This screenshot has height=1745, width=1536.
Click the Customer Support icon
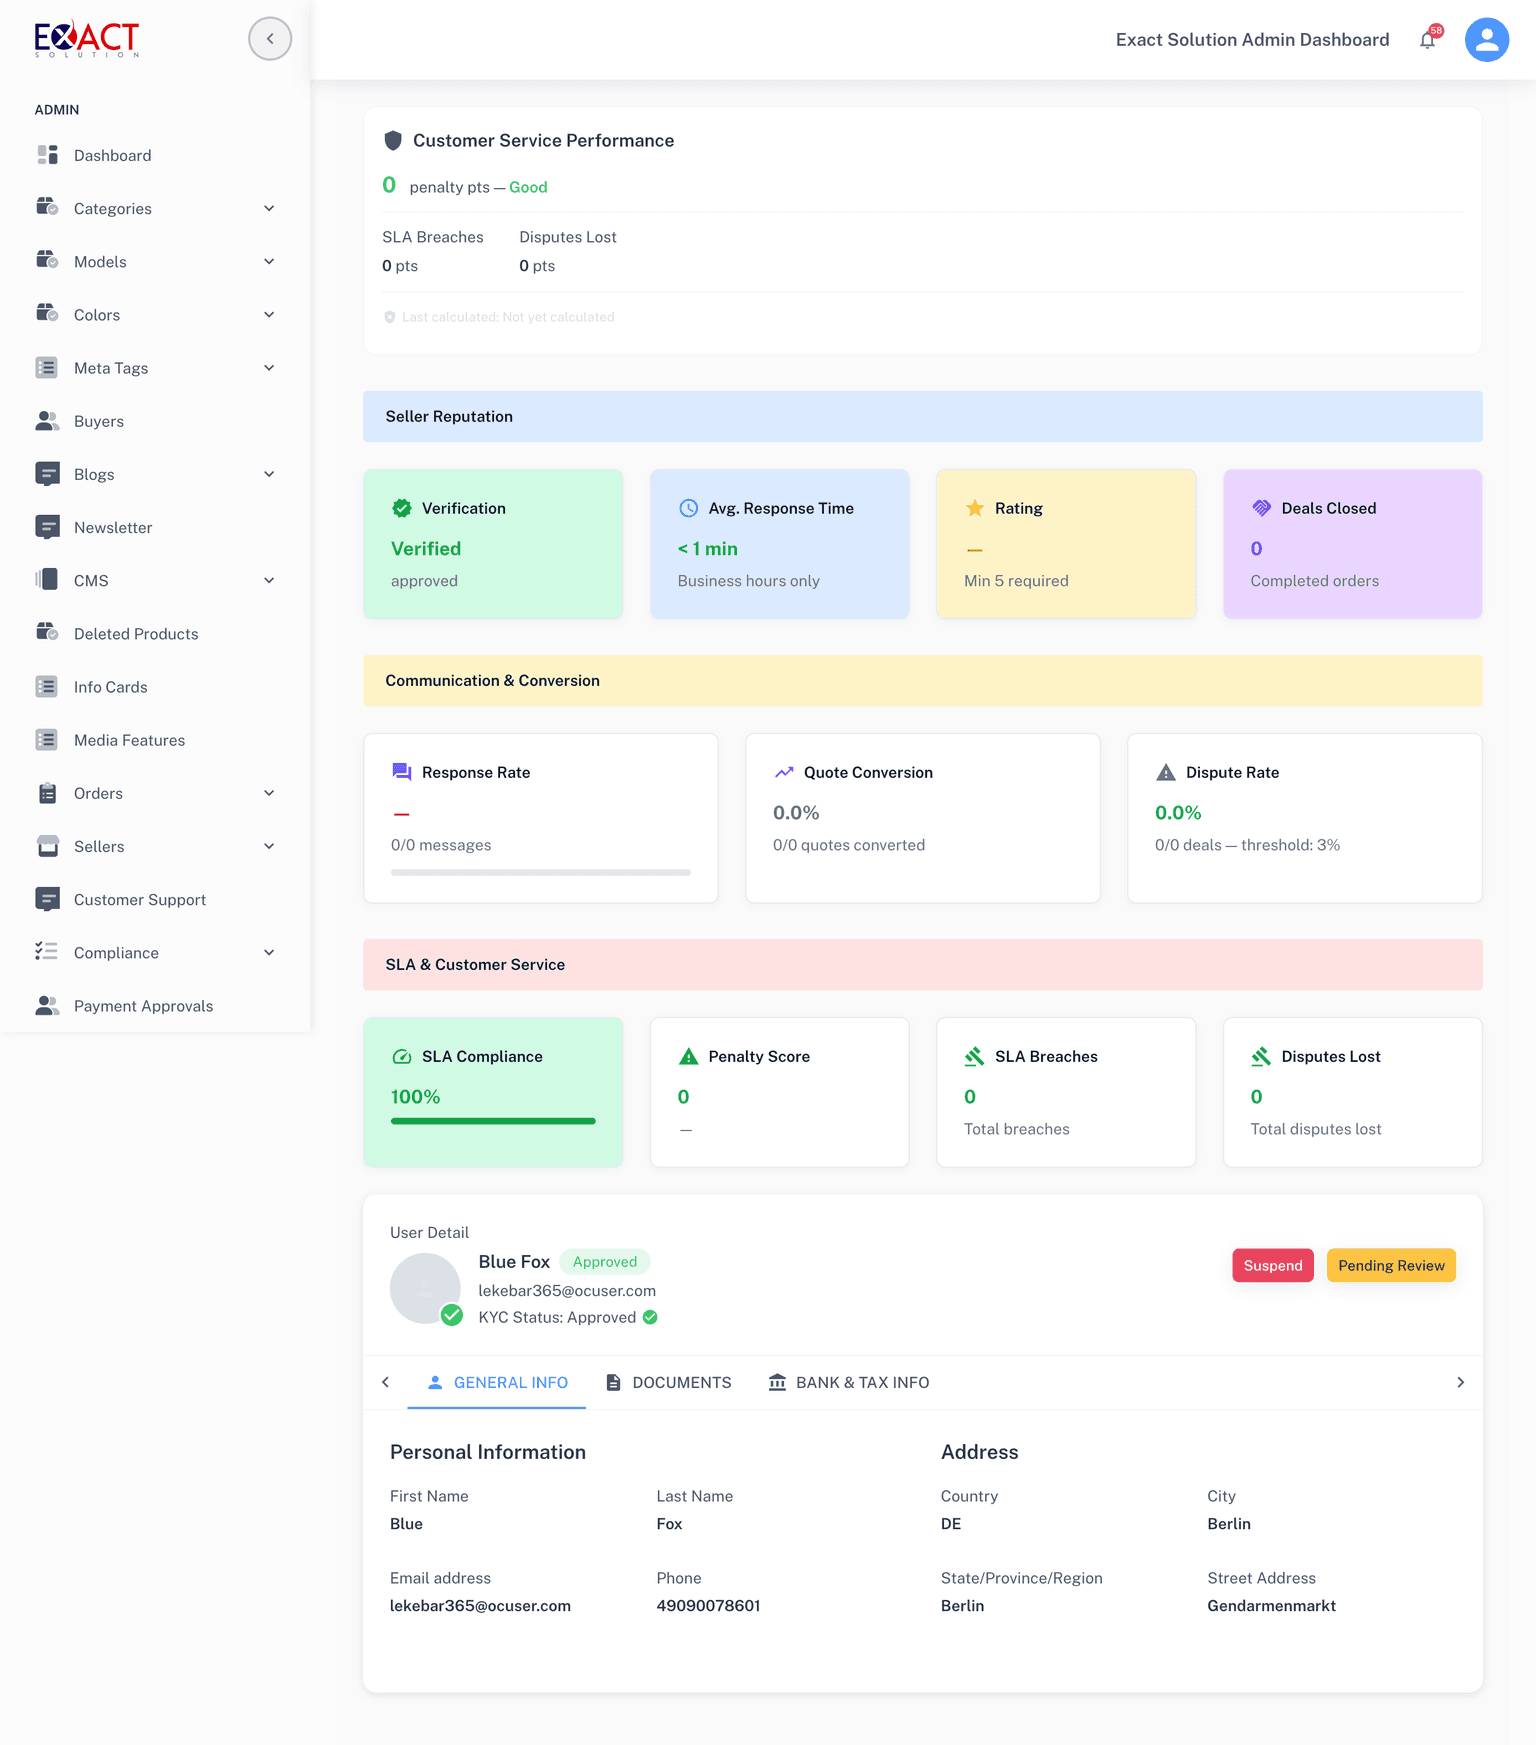[x=47, y=899]
